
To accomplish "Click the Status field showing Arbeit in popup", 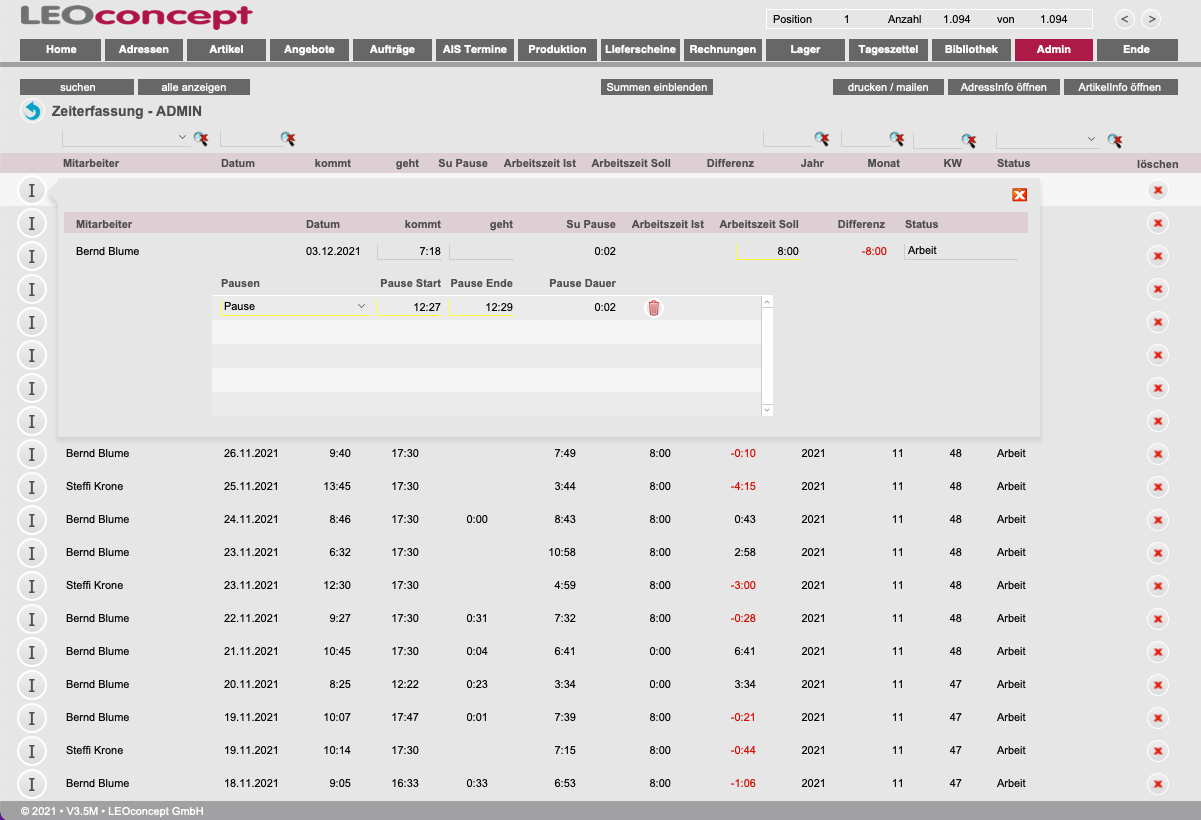I will [961, 251].
